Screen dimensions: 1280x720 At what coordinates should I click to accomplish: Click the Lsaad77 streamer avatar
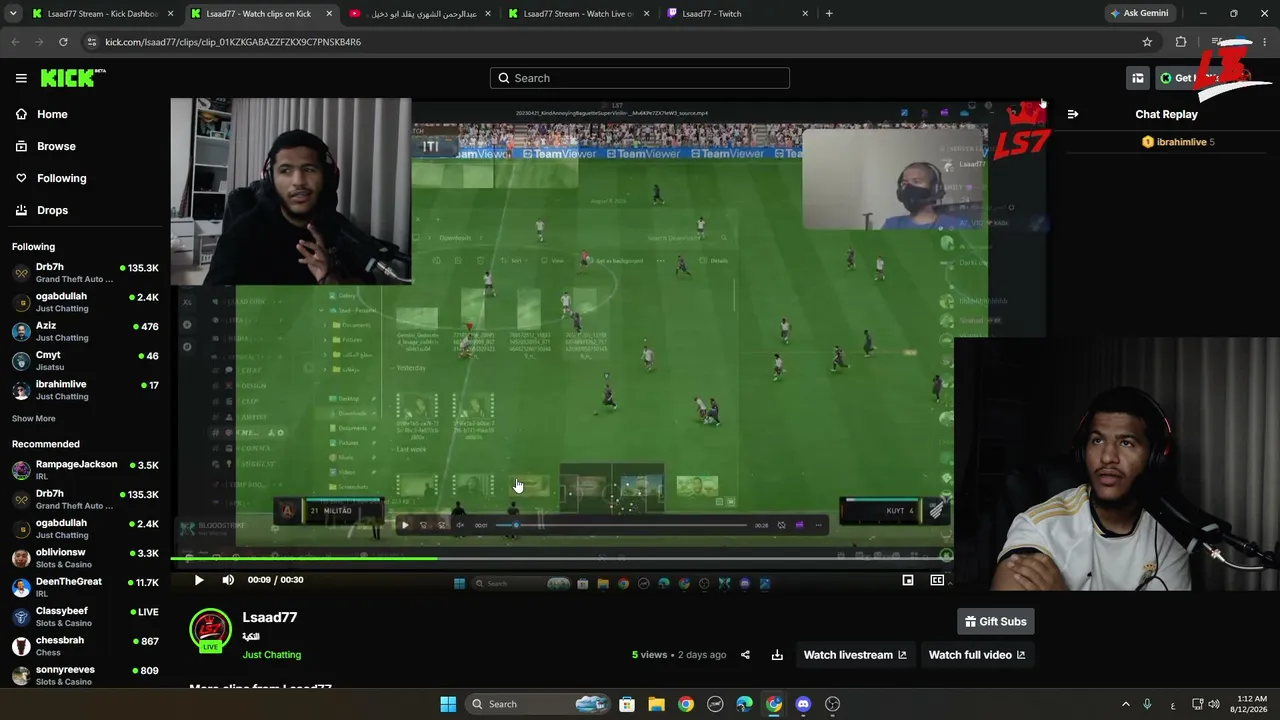click(x=210, y=630)
